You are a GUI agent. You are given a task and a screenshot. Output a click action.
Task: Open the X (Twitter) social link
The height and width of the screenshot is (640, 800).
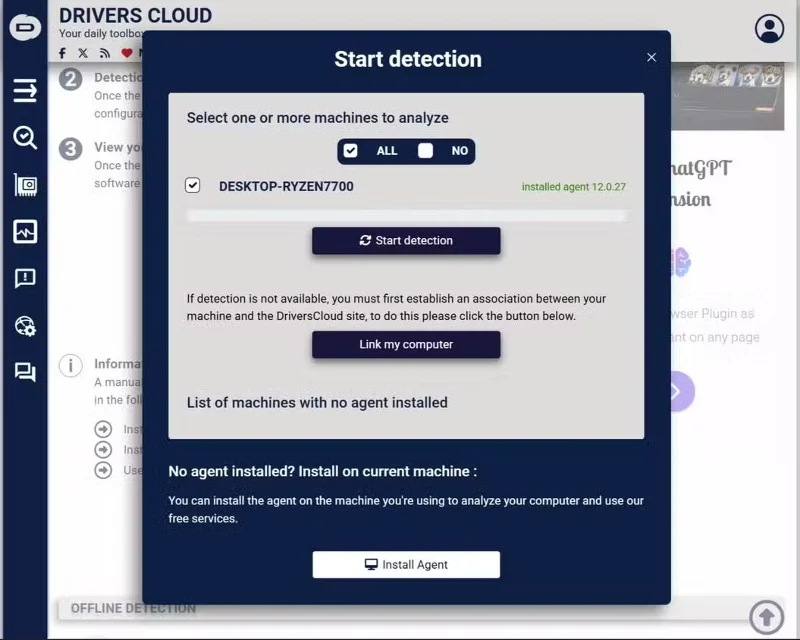[x=83, y=53]
